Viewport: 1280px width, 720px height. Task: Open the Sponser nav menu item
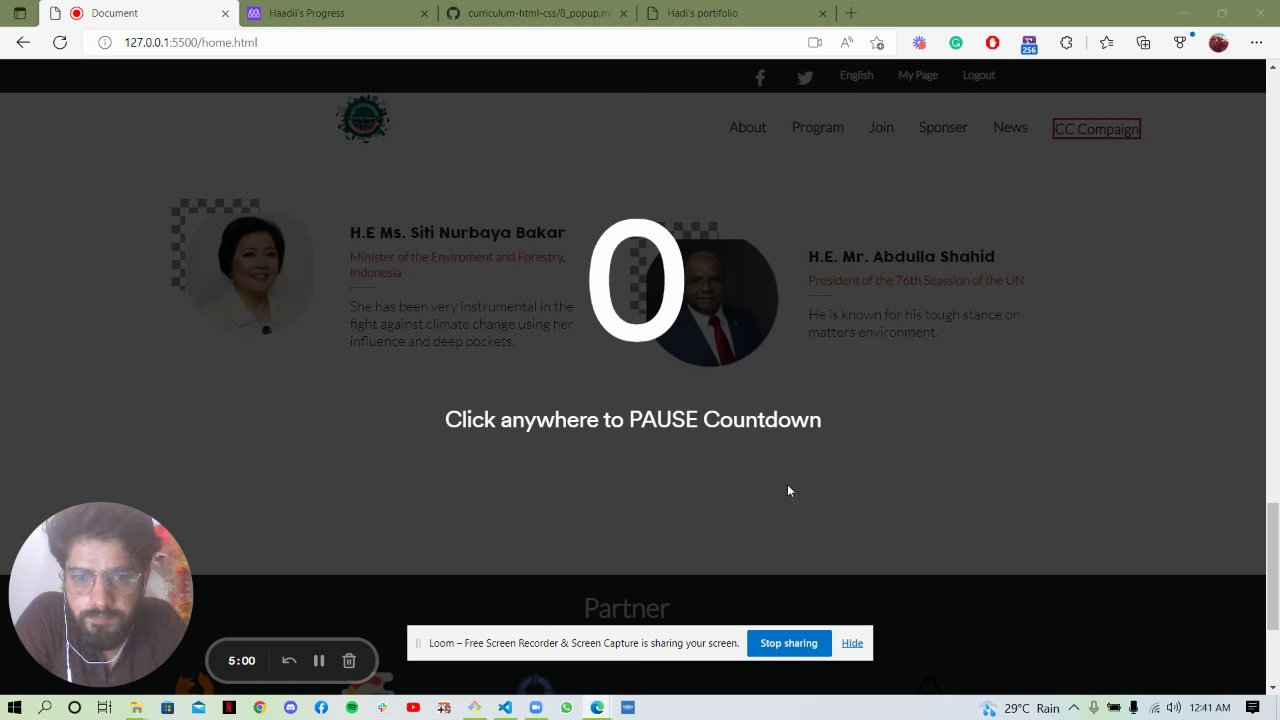[x=943, y=127]
